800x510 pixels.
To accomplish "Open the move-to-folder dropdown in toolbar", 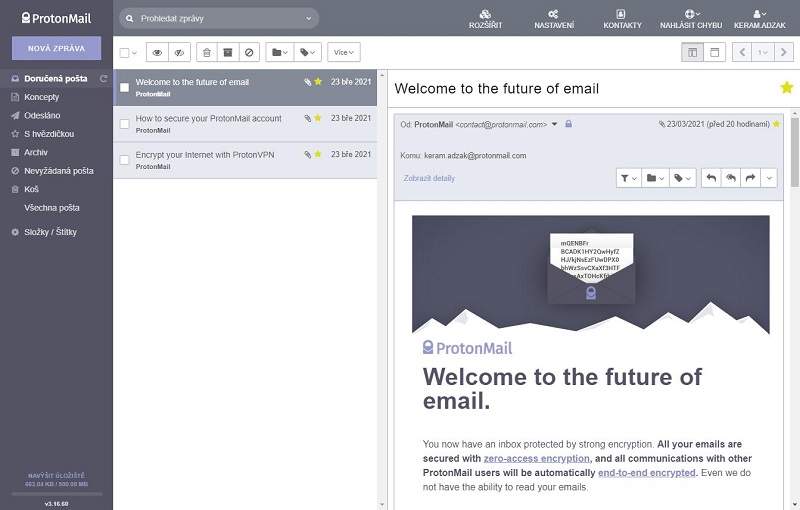I will pos(280,52).
